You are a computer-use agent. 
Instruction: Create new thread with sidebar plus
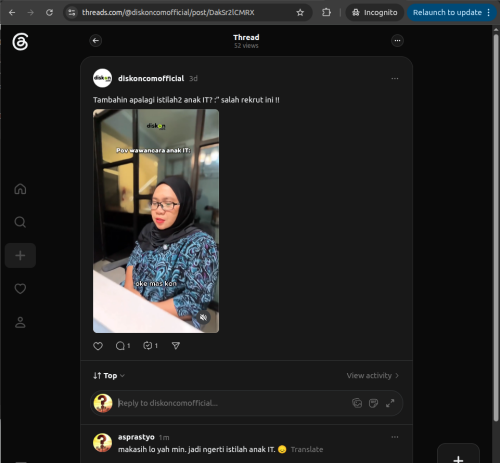tap(20, 255)
